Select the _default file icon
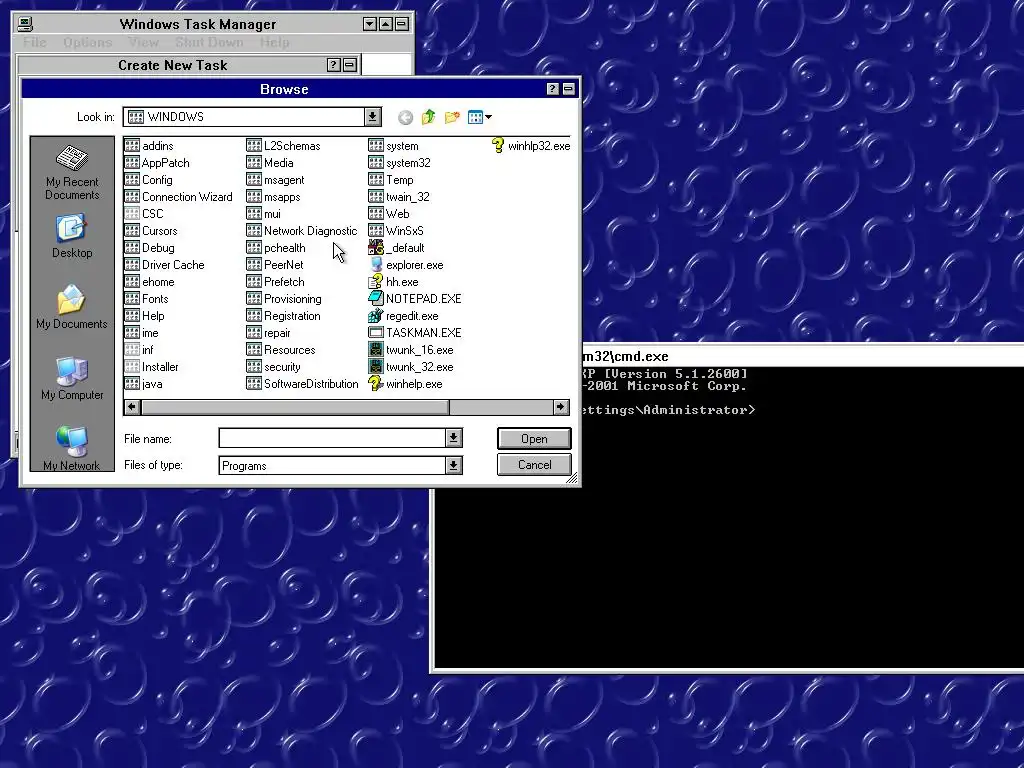The height and width of the screenshot is (768, 1024). (x=376, y=248)
